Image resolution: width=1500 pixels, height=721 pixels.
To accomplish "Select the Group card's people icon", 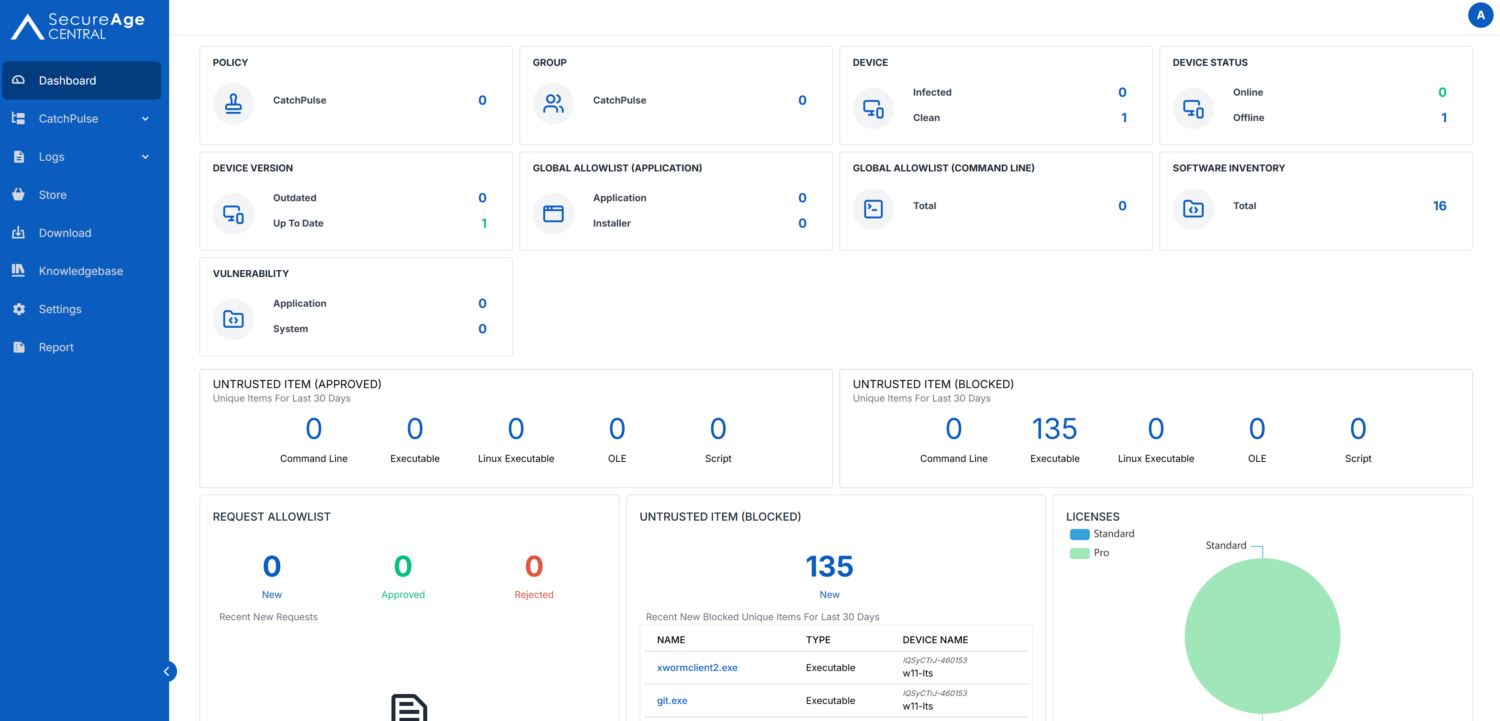I will [x=553, y=100].
